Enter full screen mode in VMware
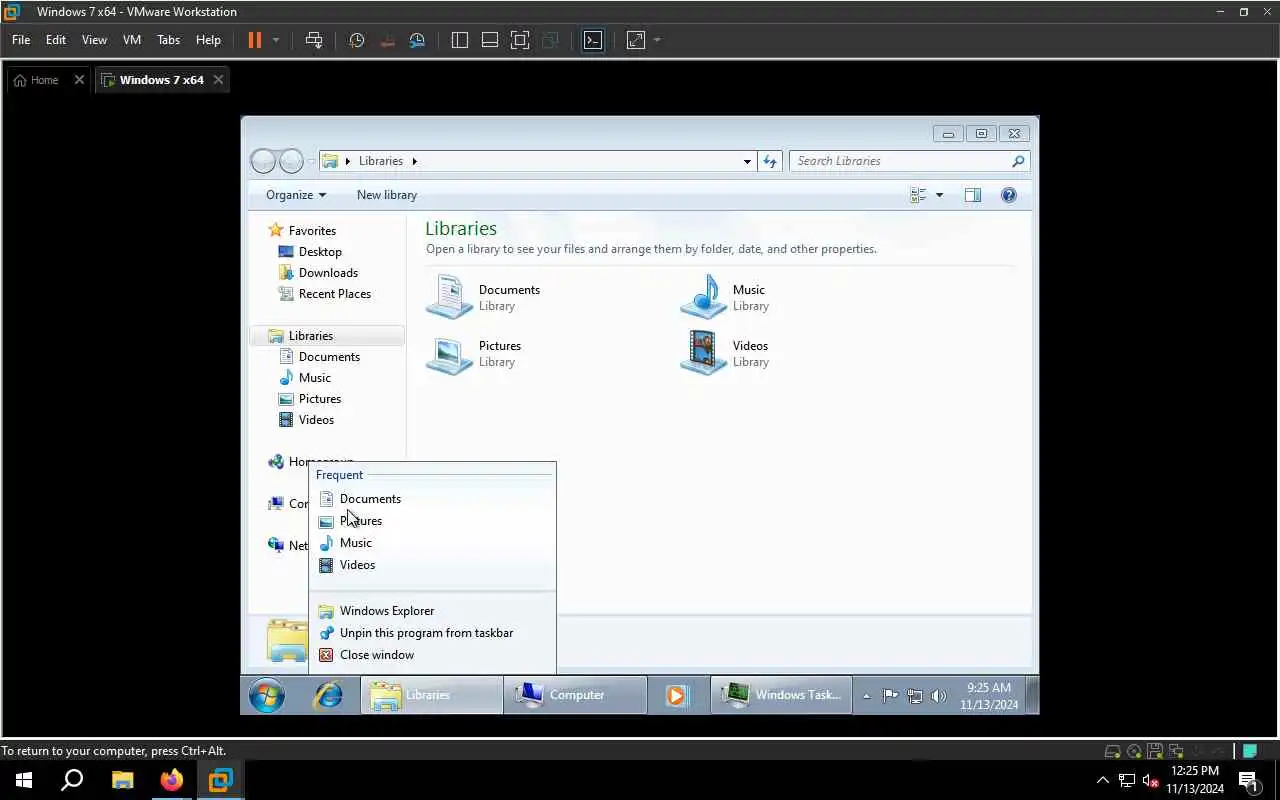This screenshot has height=800, width=1280. 520,40
